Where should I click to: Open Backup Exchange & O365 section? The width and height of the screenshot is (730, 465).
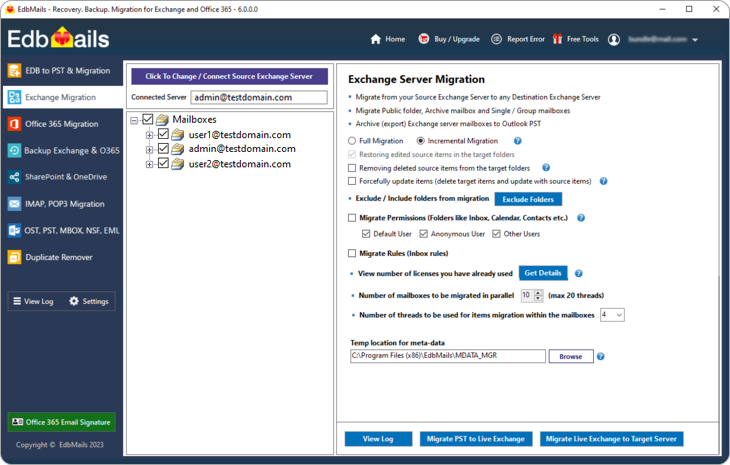click(x=63, y=150)
